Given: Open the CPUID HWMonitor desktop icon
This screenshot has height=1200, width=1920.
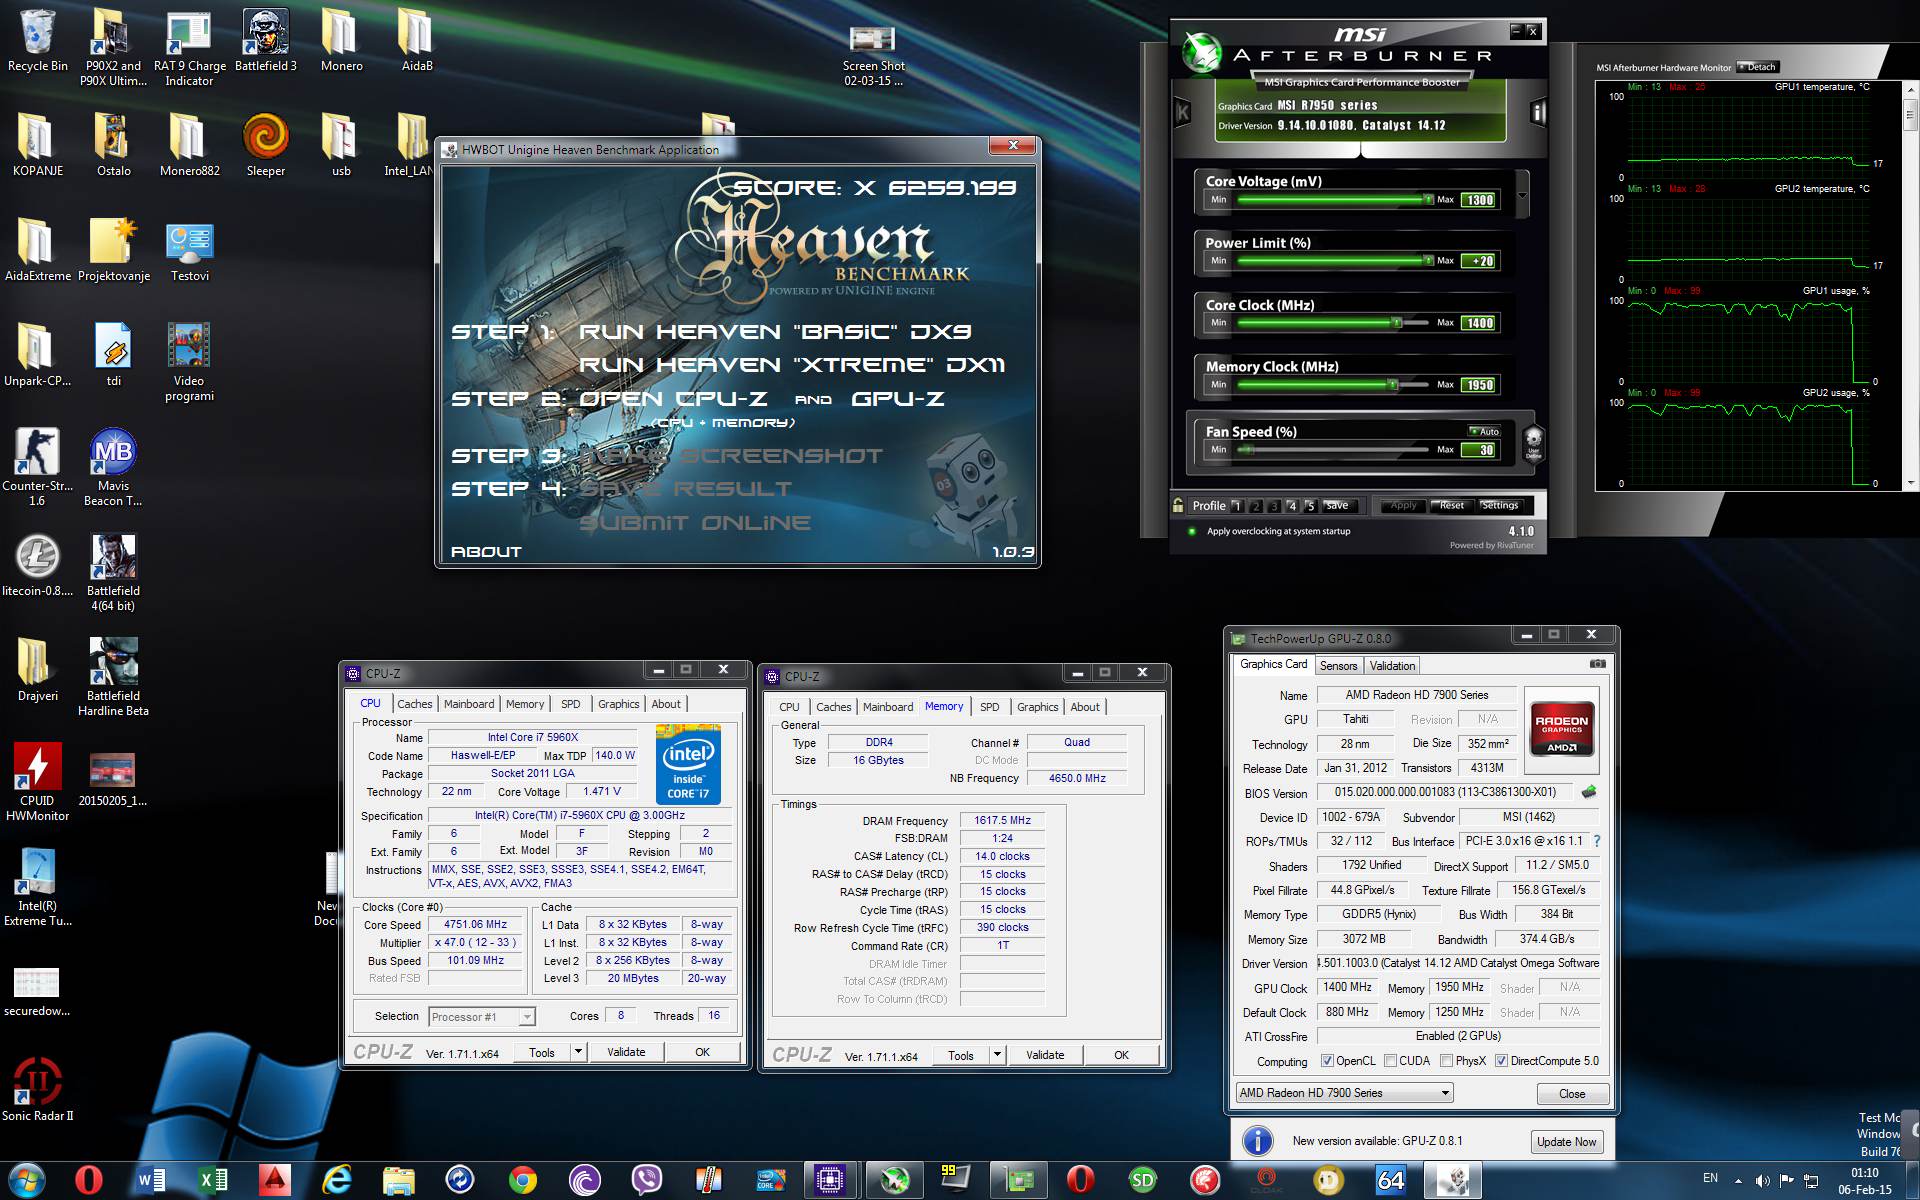Looking at the screenshot, I should pyautogui.click(x=38, y=782).
